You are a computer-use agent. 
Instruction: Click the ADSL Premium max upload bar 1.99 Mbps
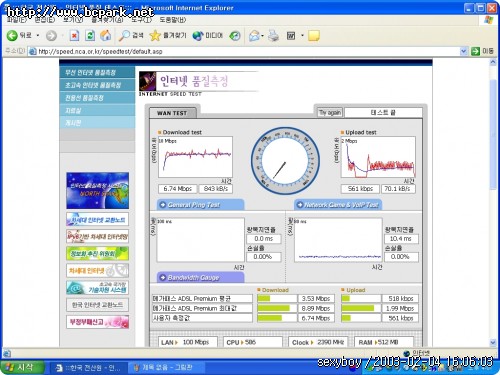[x=358, y=308]
